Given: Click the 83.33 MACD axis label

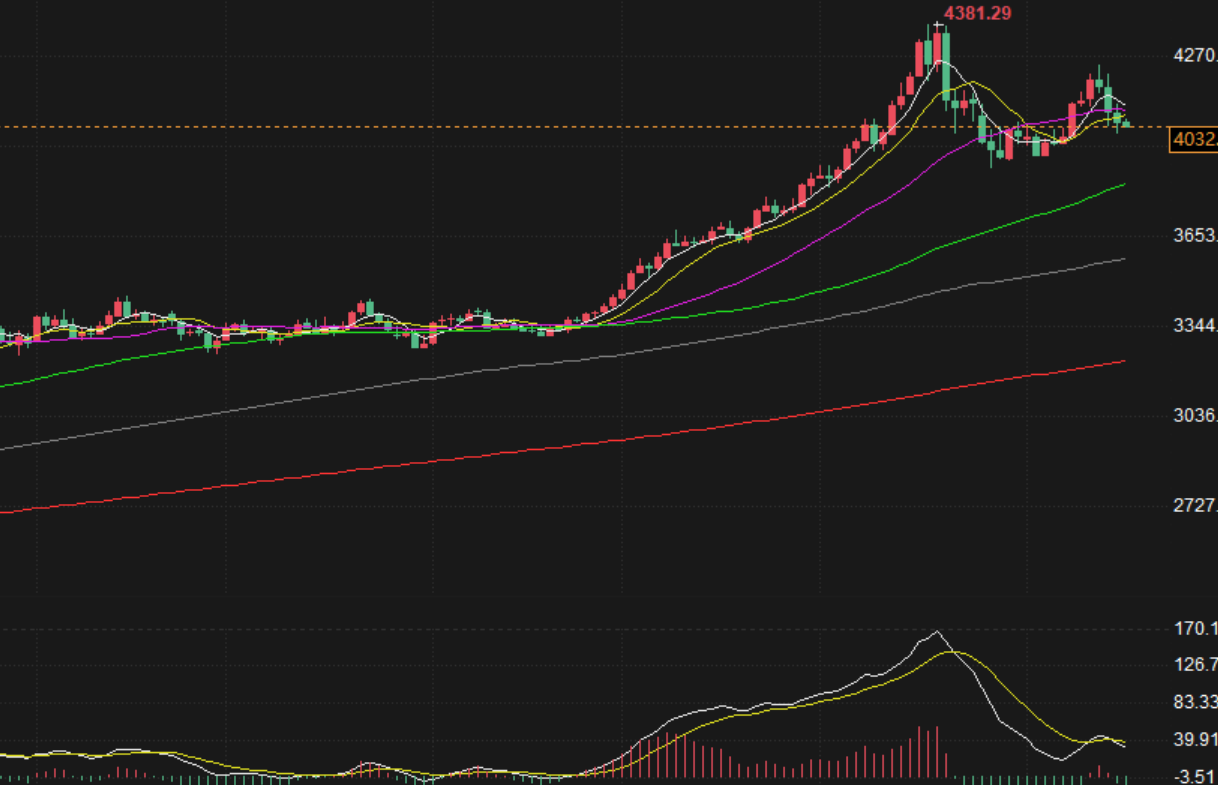Looking at the screenshot, I should [x=1196, y=701].
